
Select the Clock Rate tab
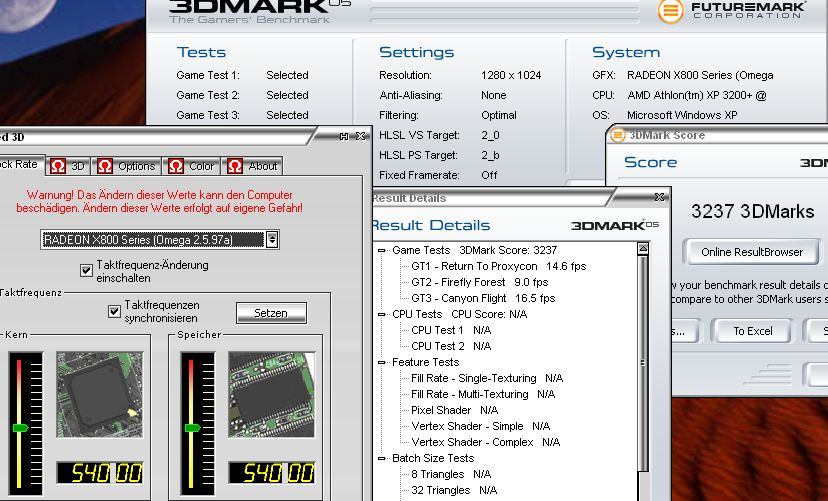[21, 164]
